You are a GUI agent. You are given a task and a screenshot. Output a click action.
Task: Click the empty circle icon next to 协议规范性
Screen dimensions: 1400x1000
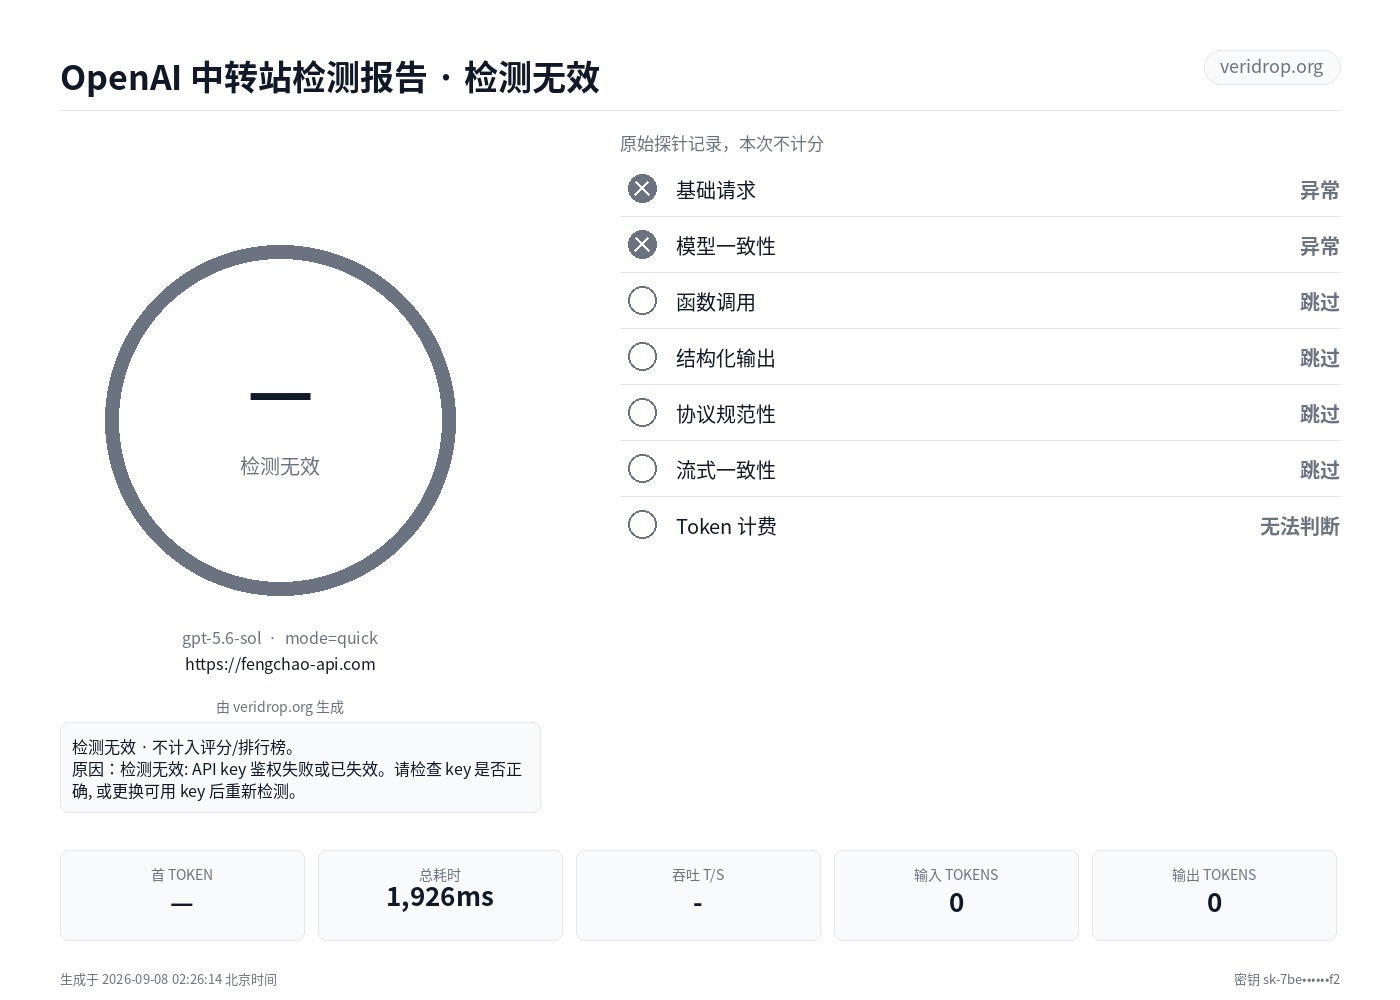coord(642,413)
